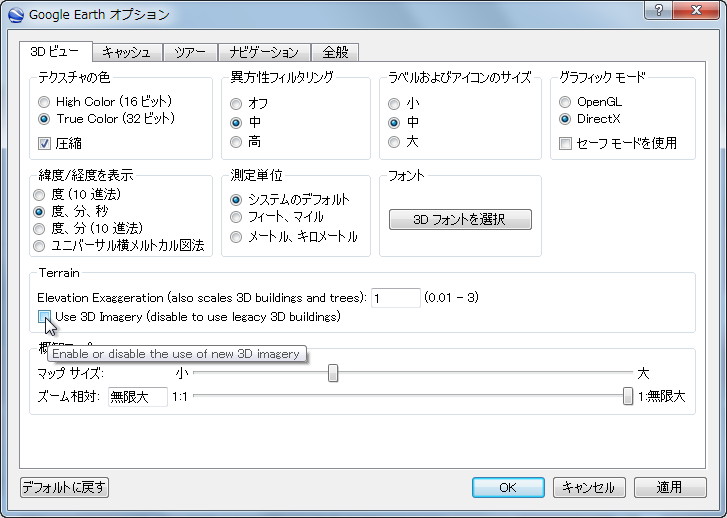Click the help question mark button
The image size is (727, 518).
658,10
